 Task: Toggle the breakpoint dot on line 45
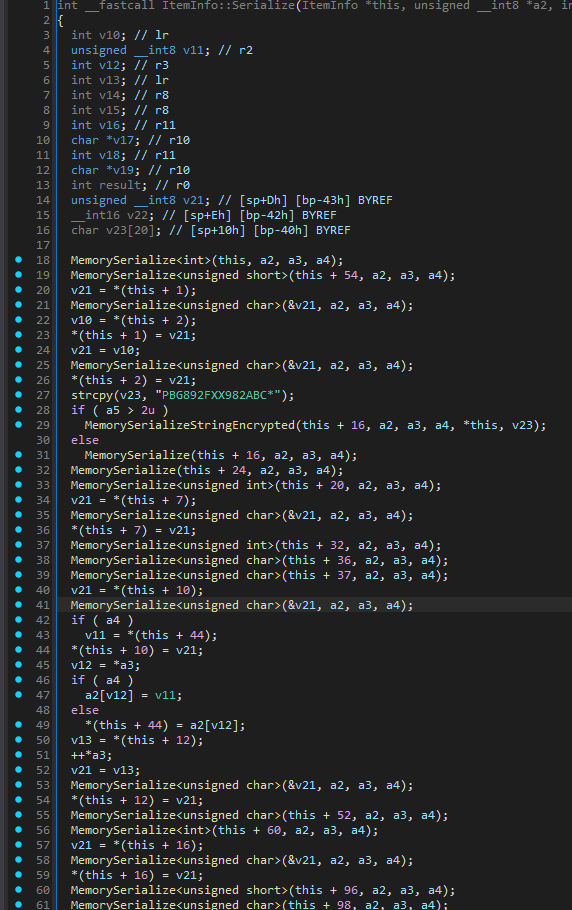(x=19, y=665)
